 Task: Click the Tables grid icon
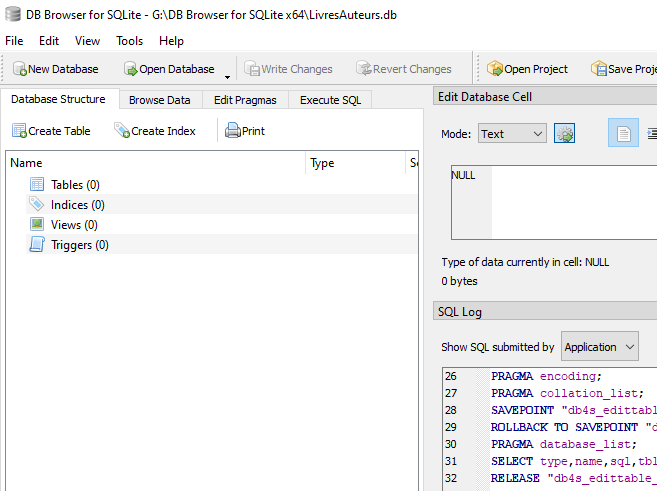pyautogui.click(x=37, y=184)
